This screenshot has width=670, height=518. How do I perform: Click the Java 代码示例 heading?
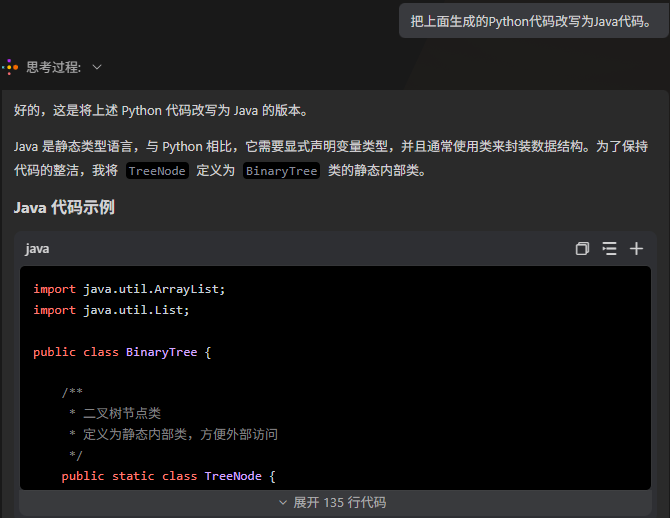64,208
